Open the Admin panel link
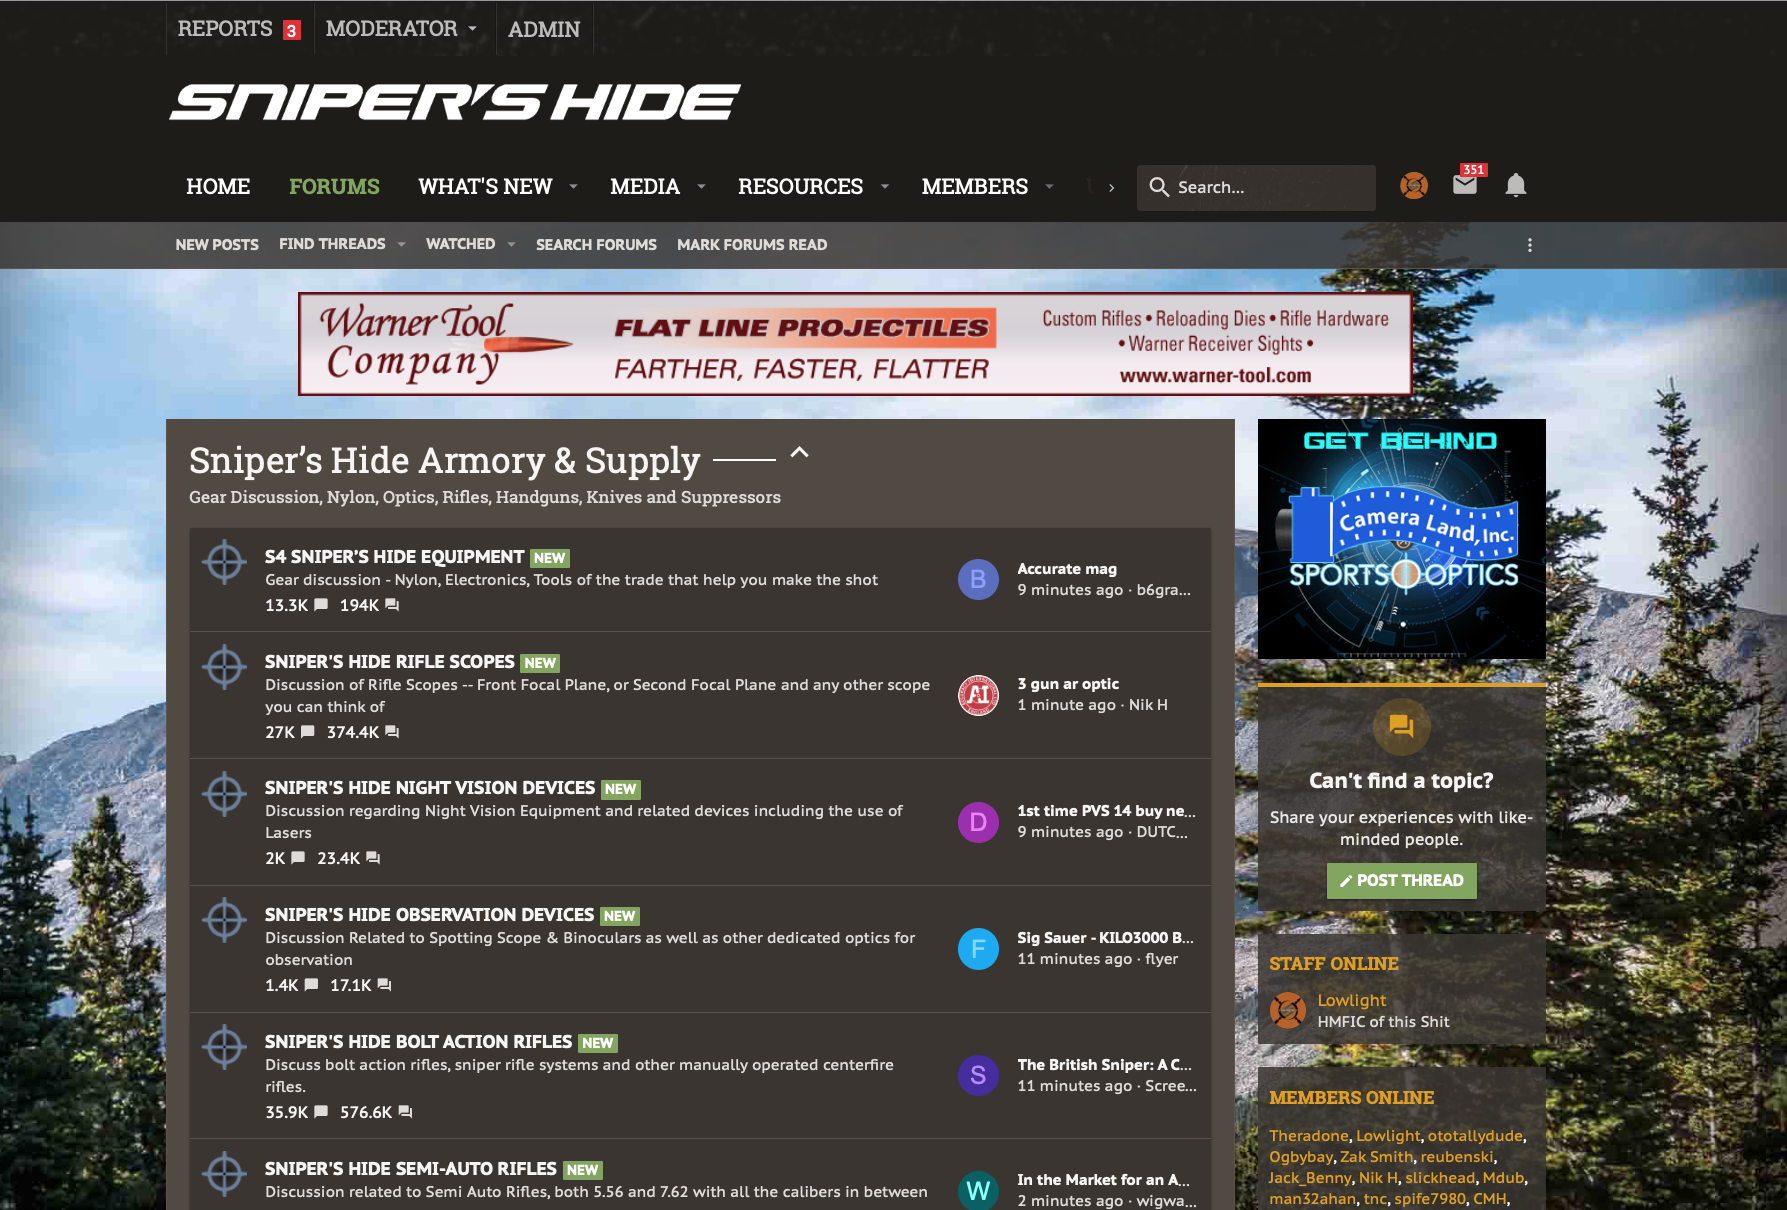Screen dimensions: 1787x1210 pos(544,30)
